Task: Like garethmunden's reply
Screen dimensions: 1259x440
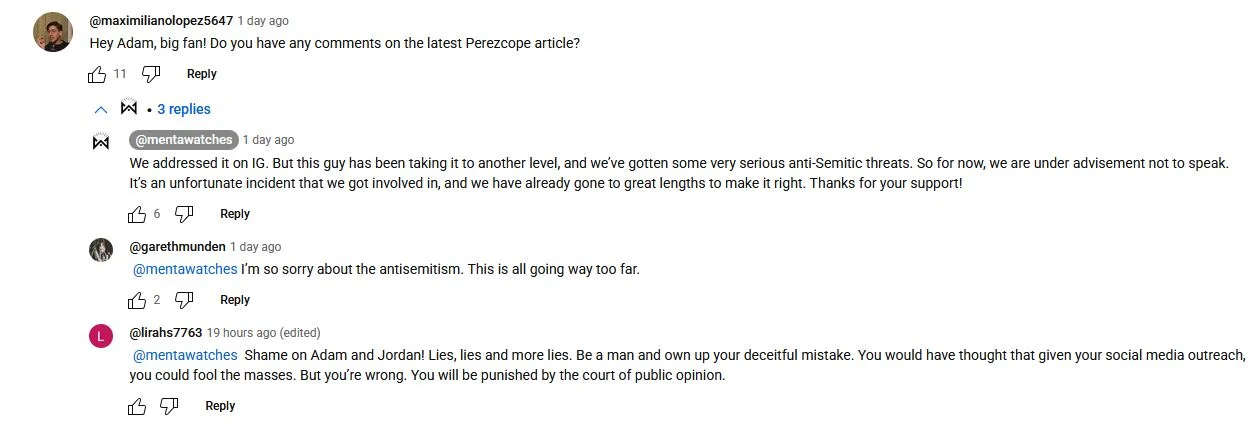Action: (137, 300)
